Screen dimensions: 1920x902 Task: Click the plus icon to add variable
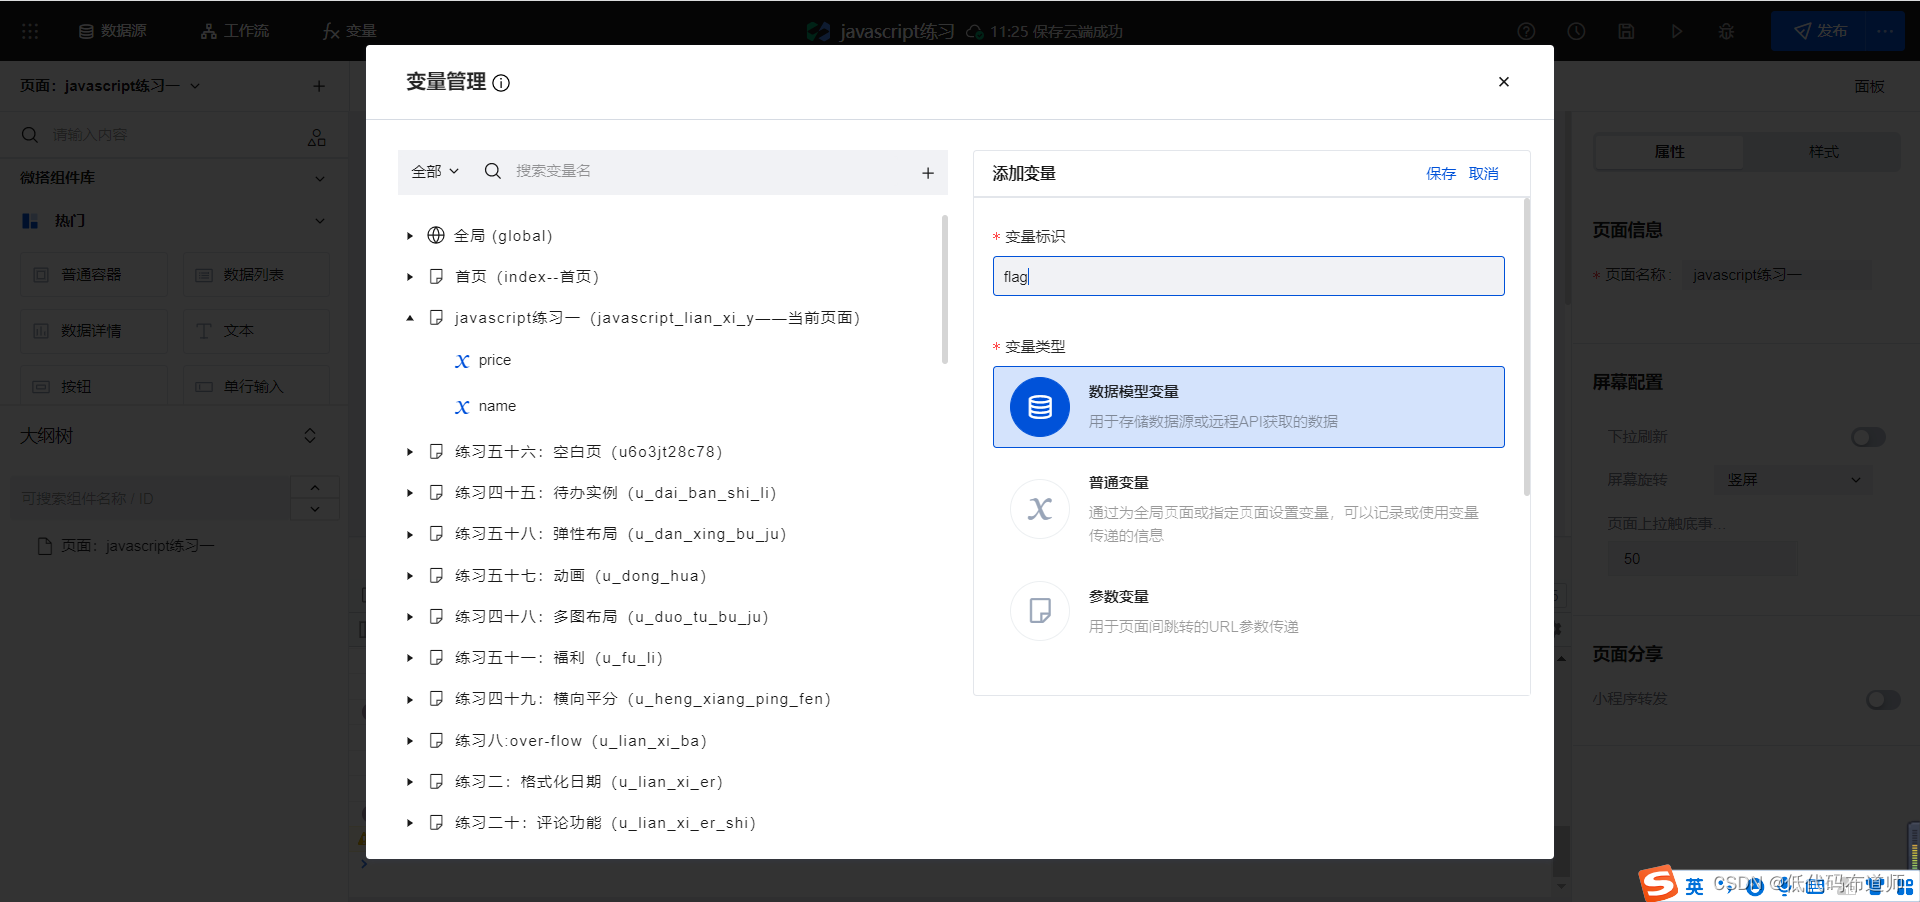tap(928, 173)
